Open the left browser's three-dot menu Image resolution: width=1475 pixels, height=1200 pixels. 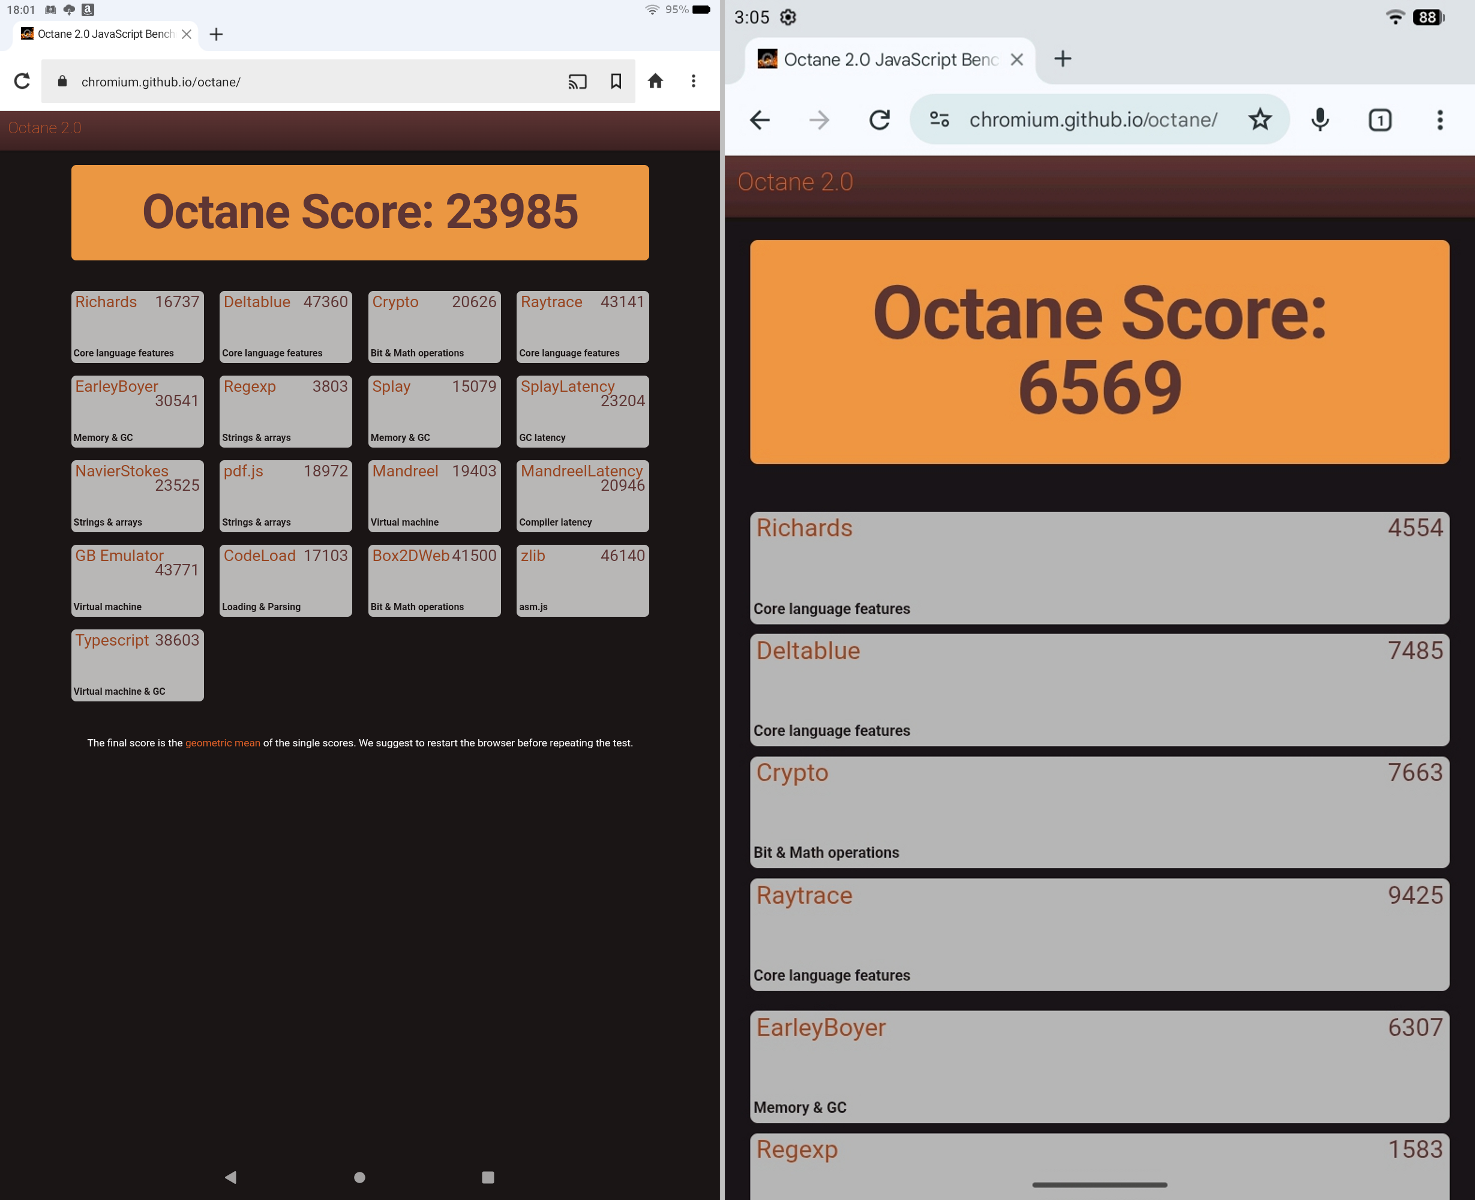click(x=693, y=81)
